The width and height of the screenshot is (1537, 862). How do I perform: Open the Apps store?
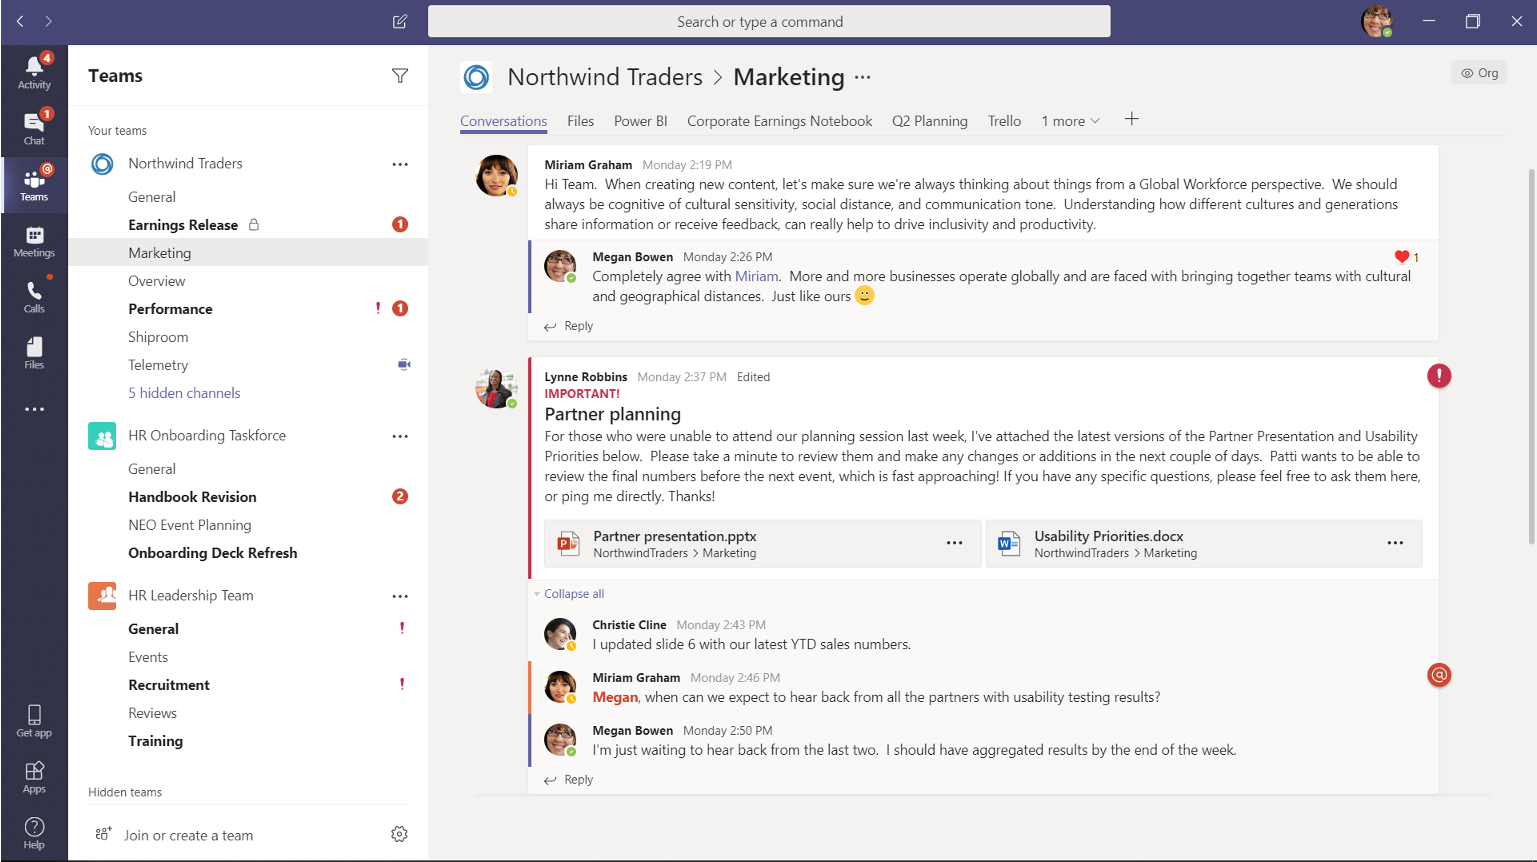tap(34, 776)
